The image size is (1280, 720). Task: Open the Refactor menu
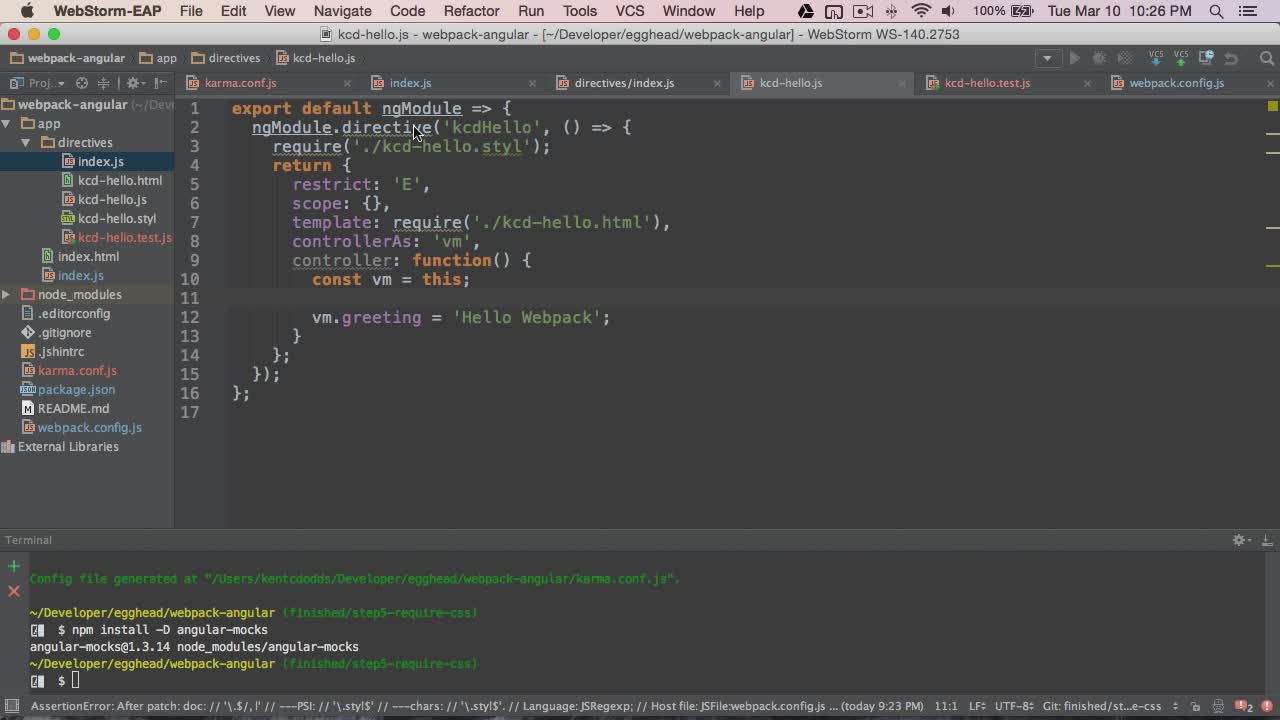pyautogui.click(x=471, y=11)
